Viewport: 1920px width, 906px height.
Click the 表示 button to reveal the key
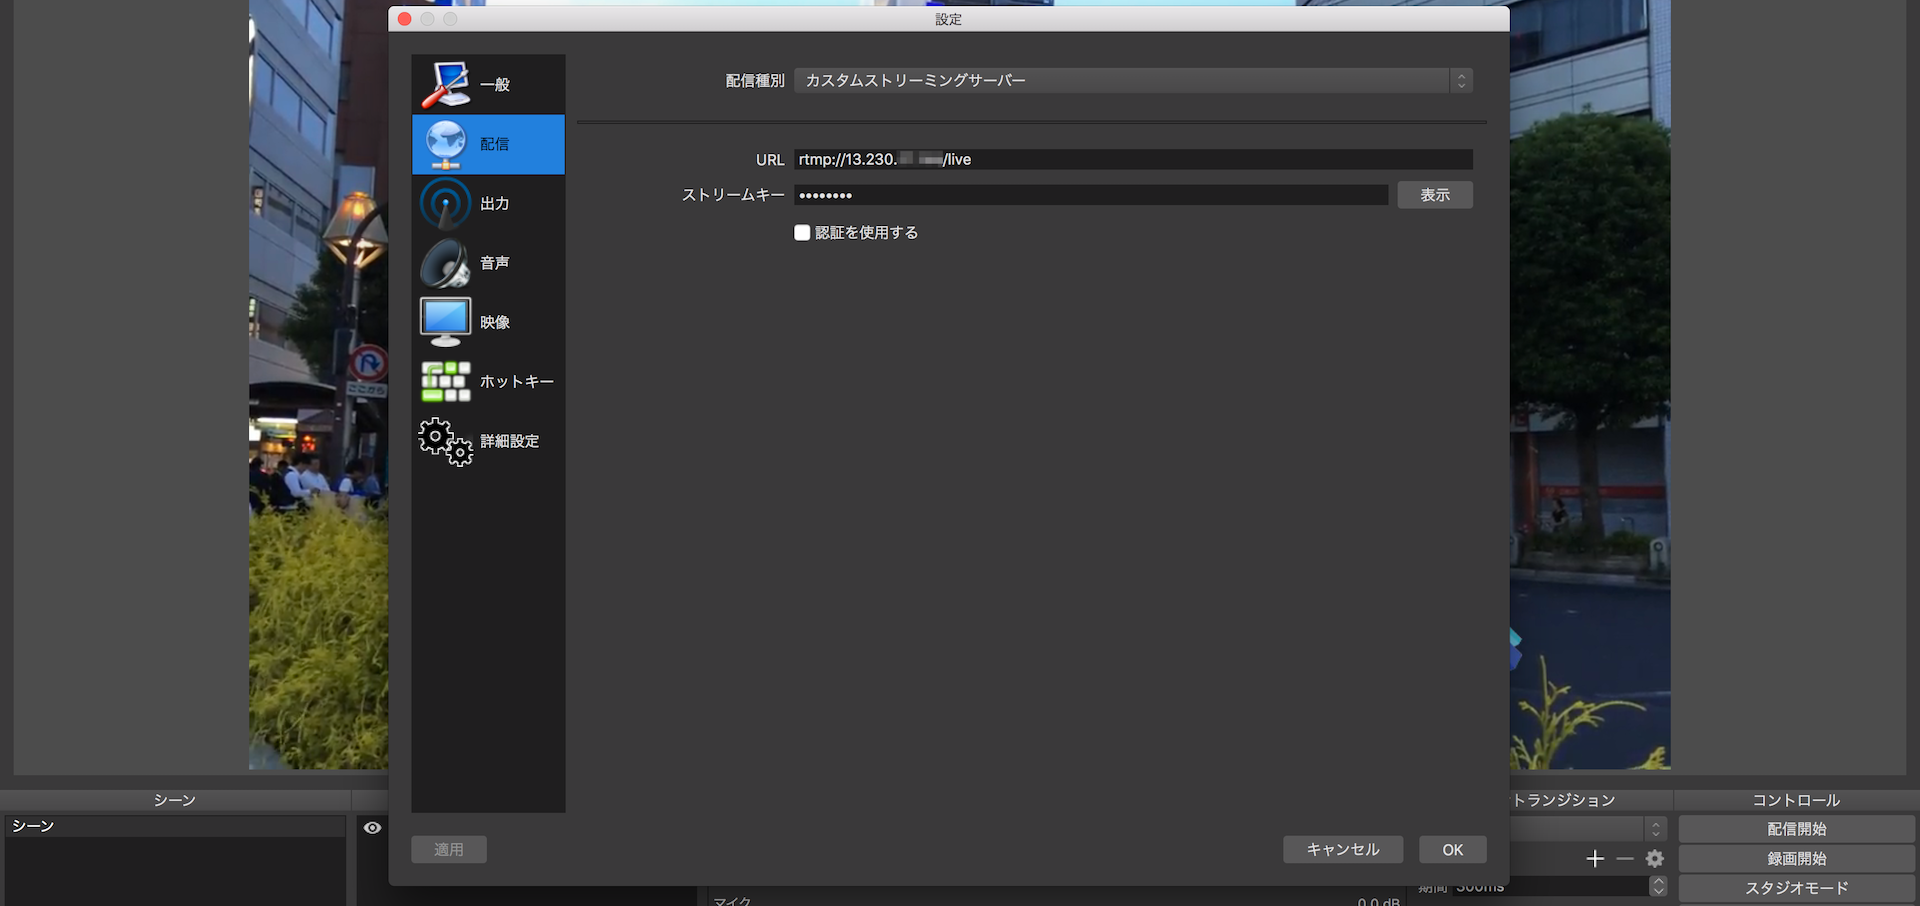(x=1435, y=195)
